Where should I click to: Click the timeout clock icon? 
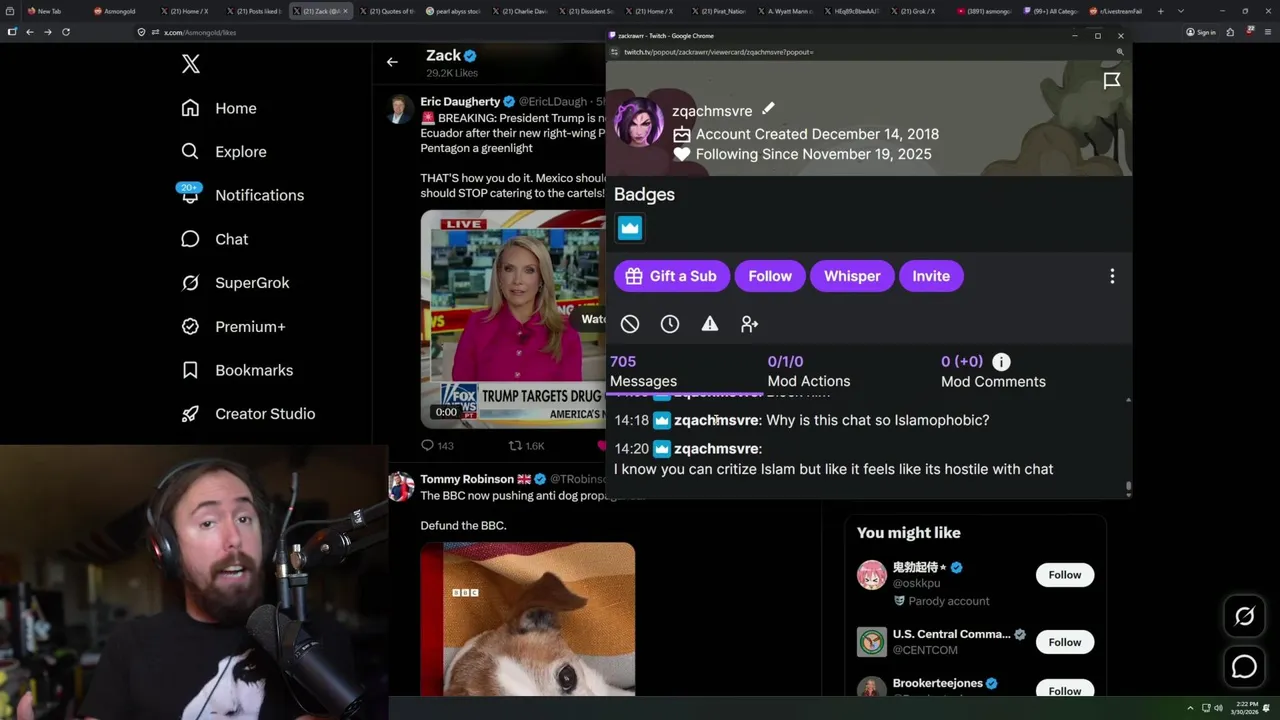tap(670, 324)
